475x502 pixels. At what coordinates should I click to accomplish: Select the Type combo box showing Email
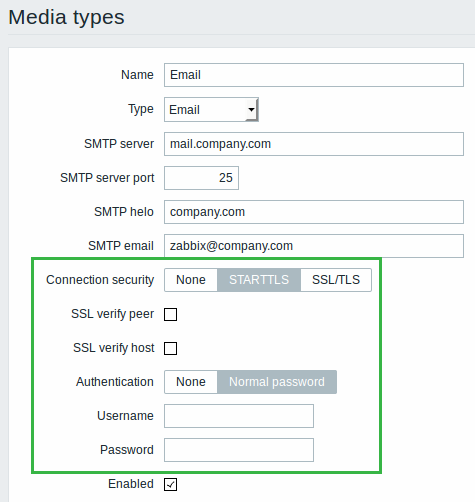pos(211,109)
